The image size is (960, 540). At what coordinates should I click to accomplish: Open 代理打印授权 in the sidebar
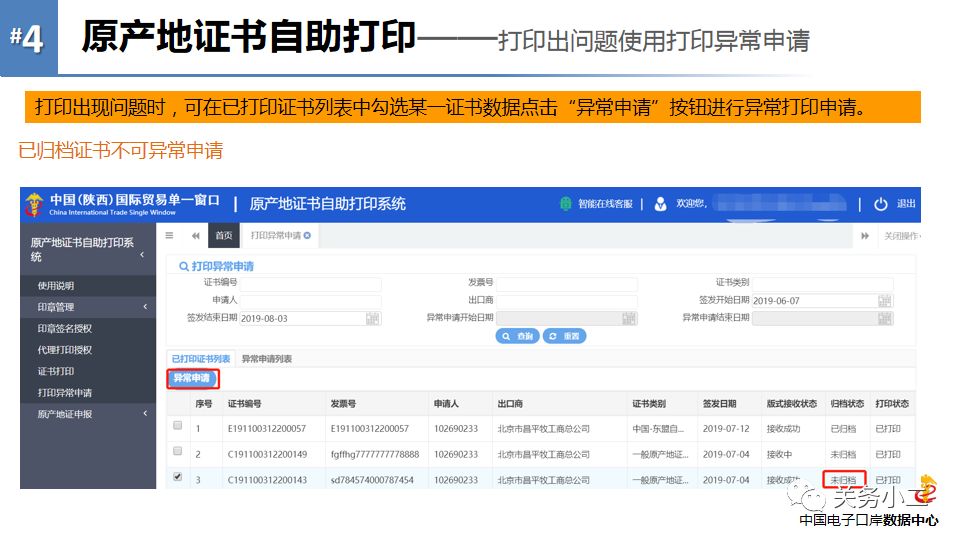(x=64, y=350)
